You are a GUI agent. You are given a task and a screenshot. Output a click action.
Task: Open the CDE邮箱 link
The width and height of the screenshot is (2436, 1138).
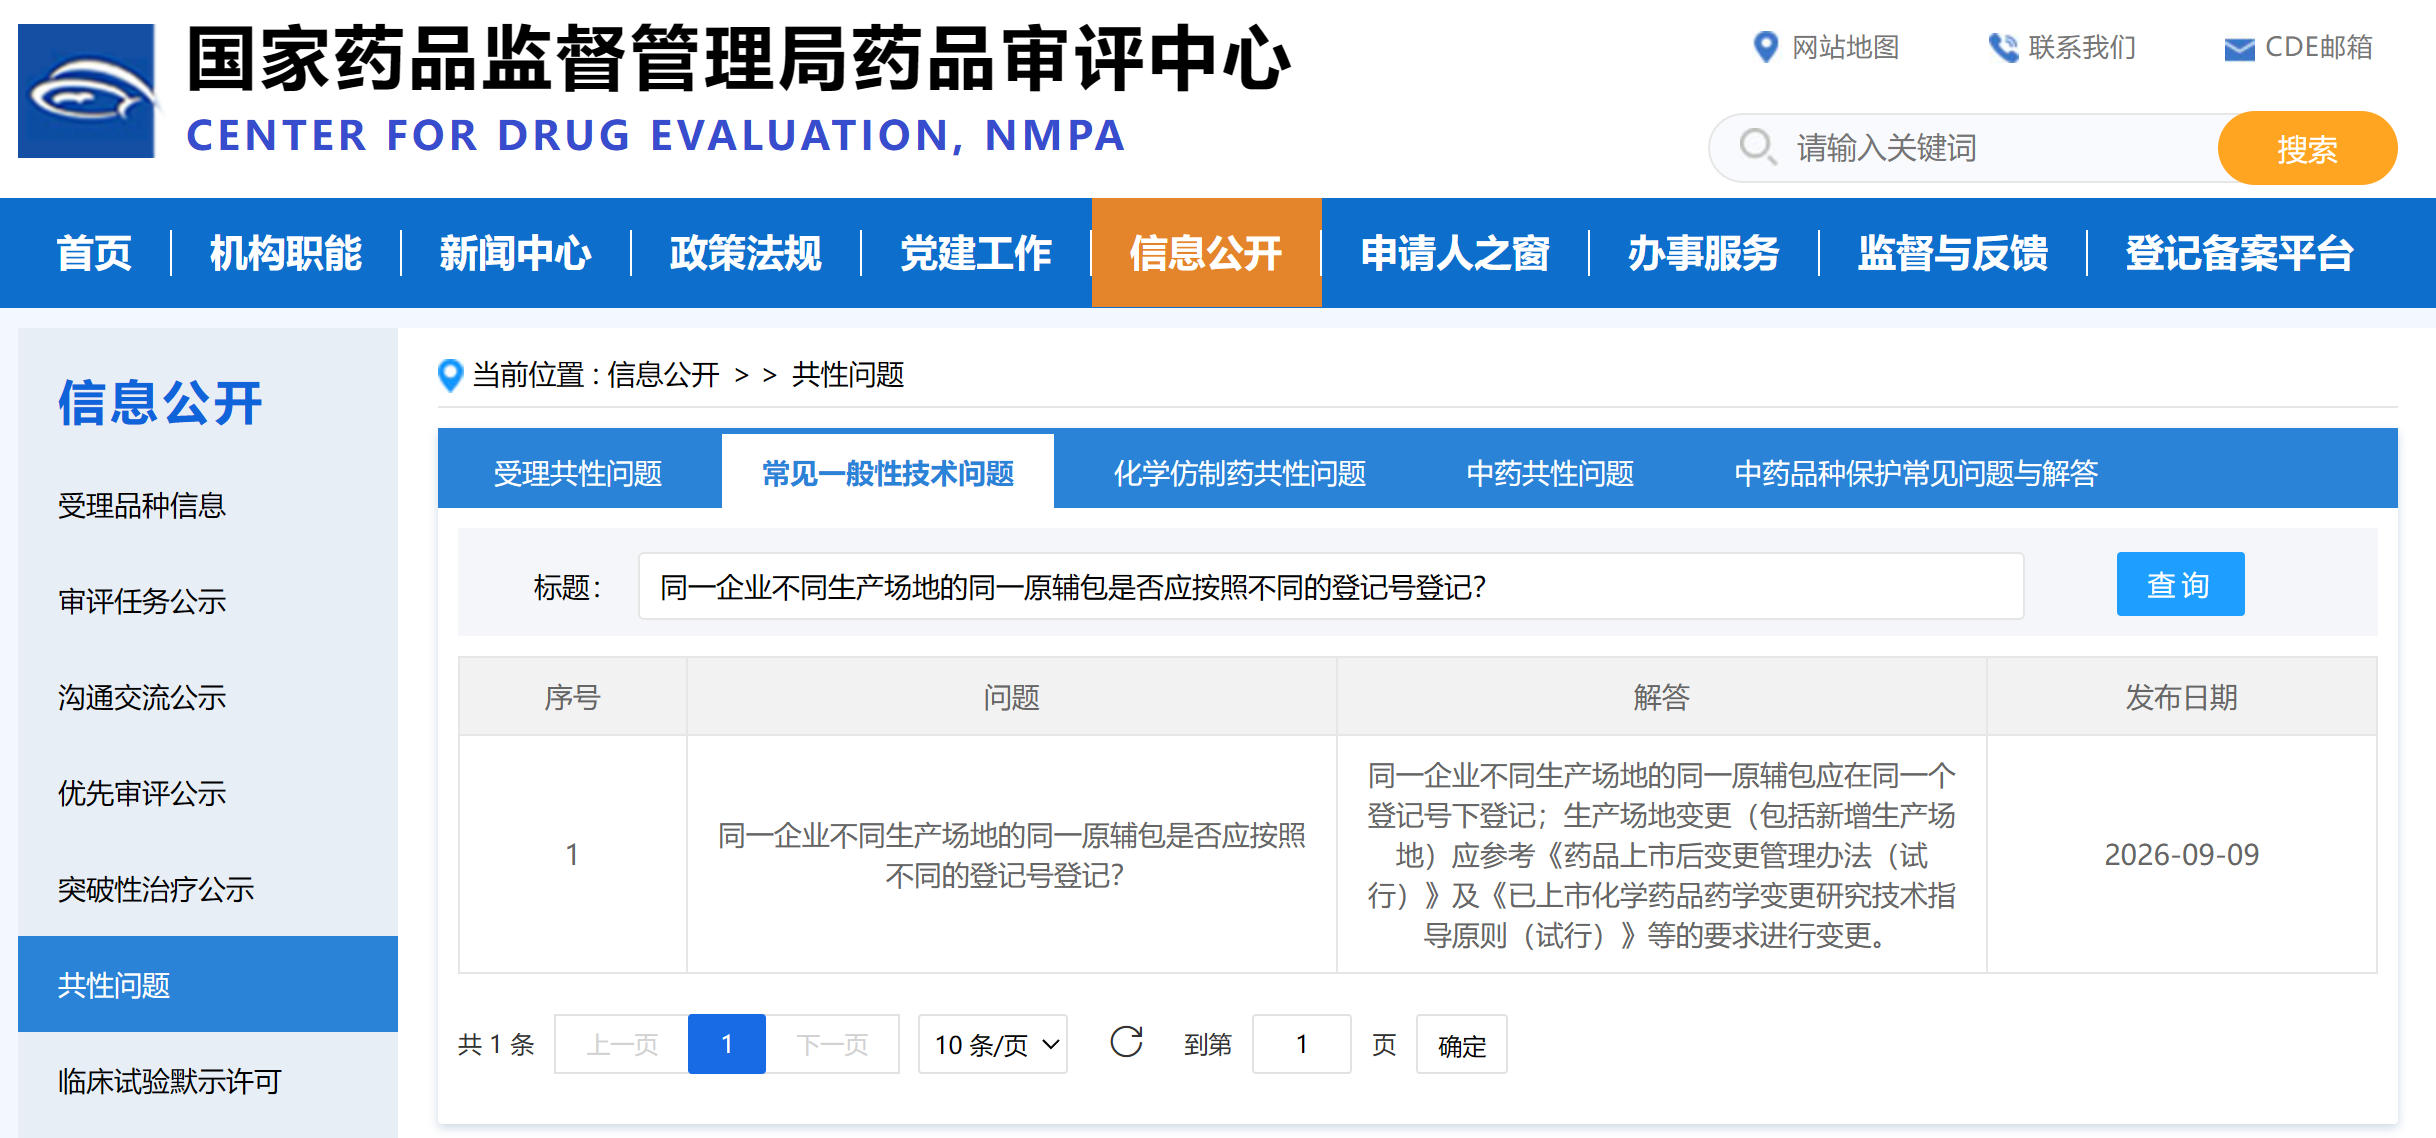[2318, 47]
